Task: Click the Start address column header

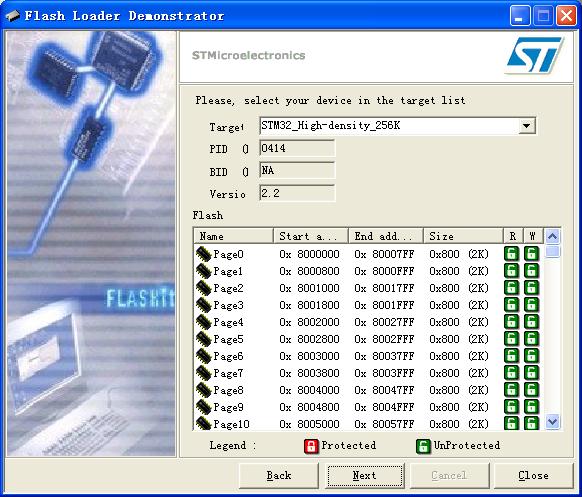Action: pos(311,236)
